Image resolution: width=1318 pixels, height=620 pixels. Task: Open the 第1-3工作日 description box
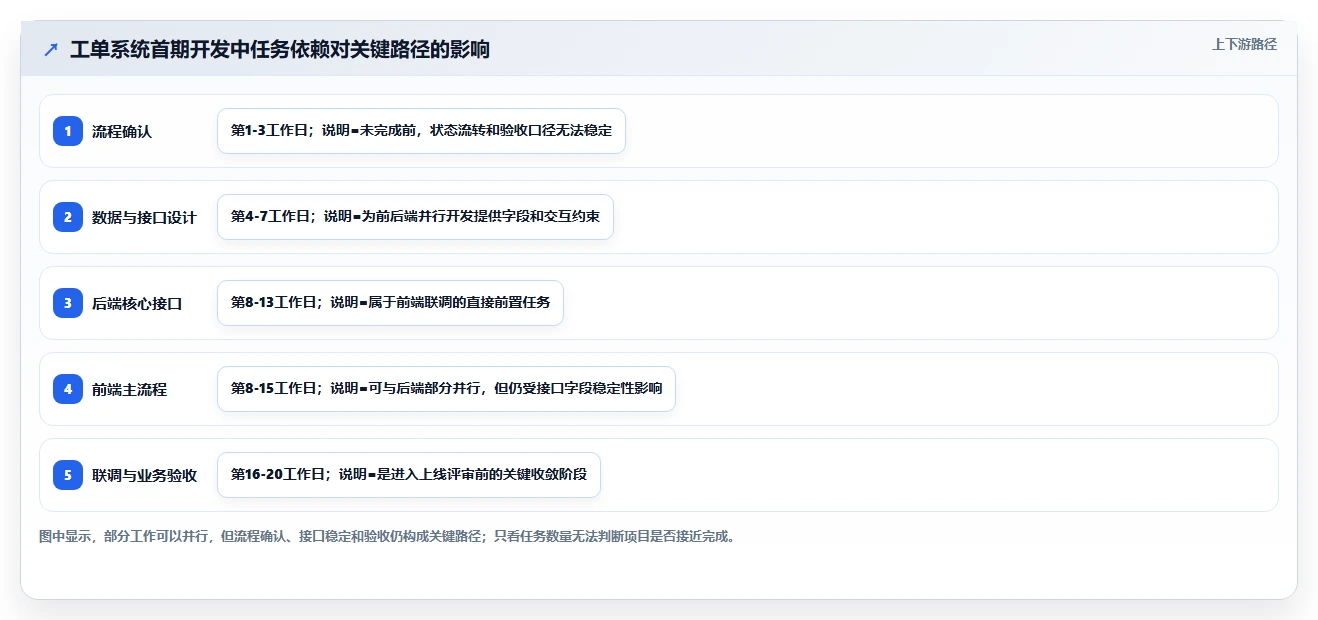(x=421, y=131)
